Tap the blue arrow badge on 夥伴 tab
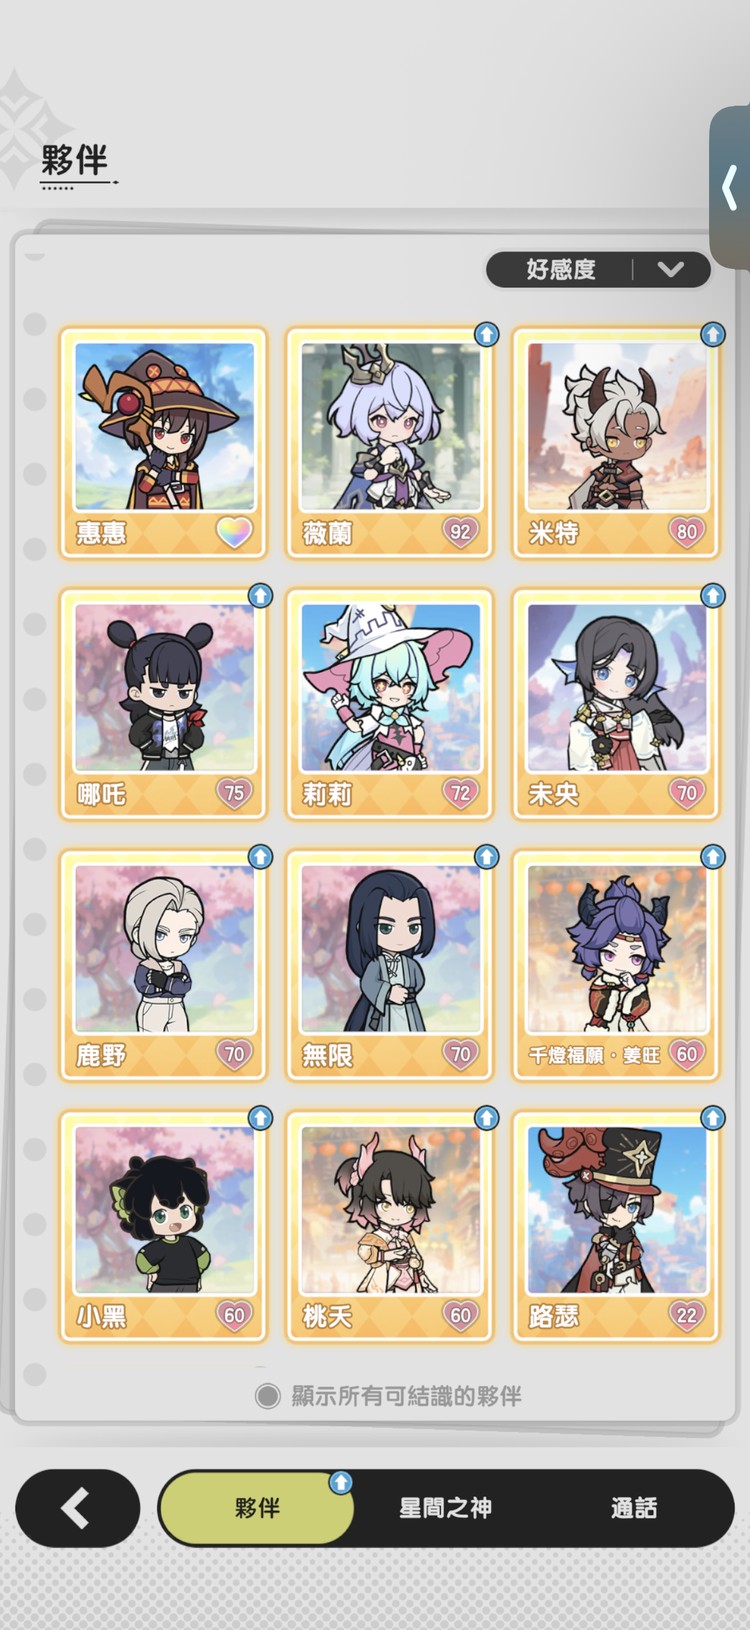 (341, 1482)
